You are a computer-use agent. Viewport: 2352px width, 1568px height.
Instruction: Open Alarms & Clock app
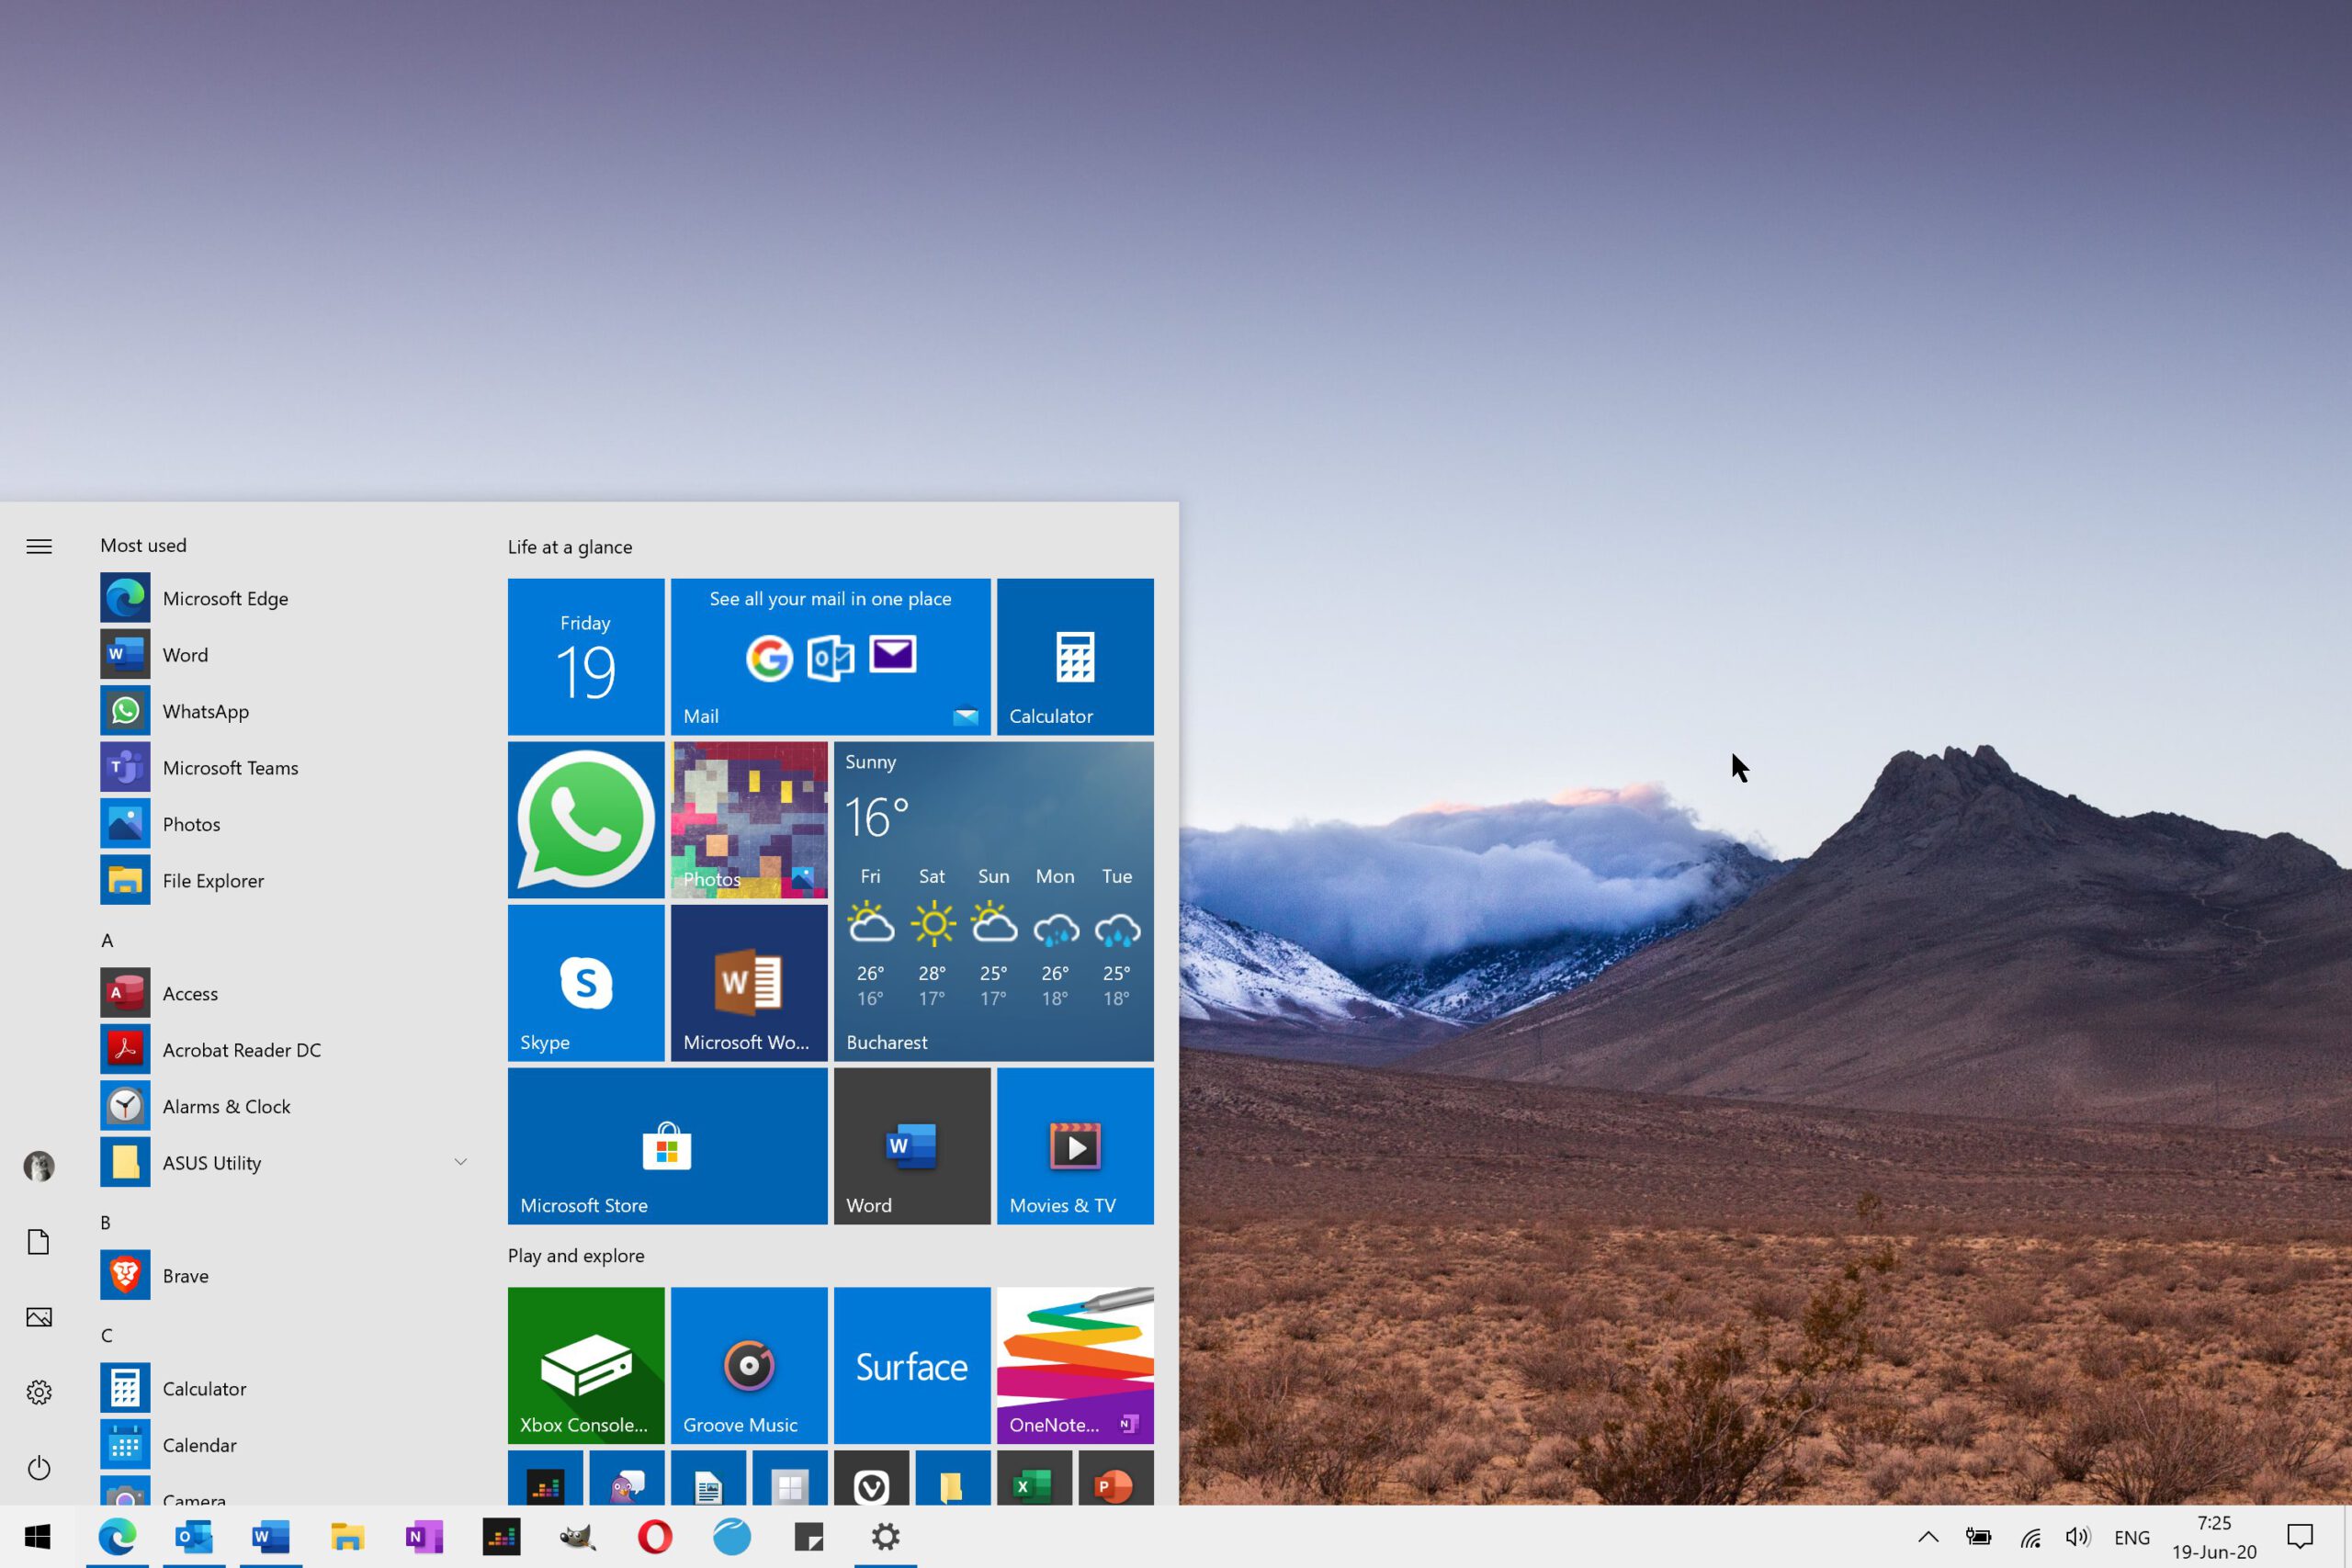tap(285, 1106)
